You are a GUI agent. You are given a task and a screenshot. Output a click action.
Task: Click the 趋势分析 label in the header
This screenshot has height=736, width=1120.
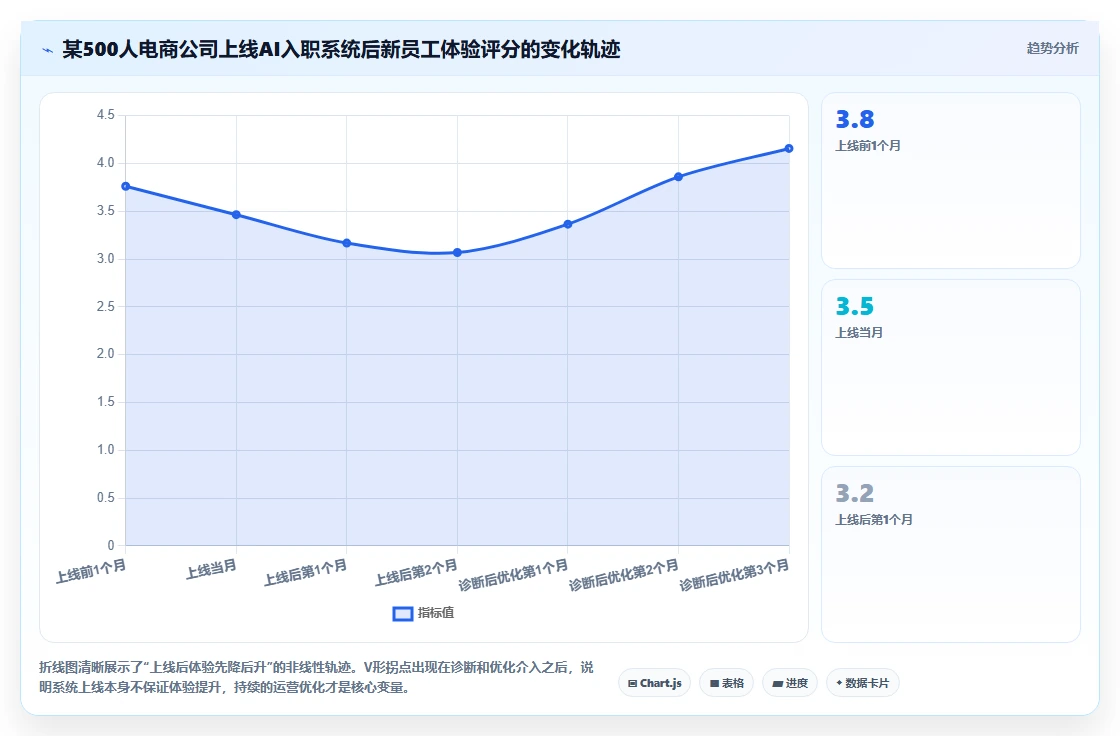[1052, 49]
